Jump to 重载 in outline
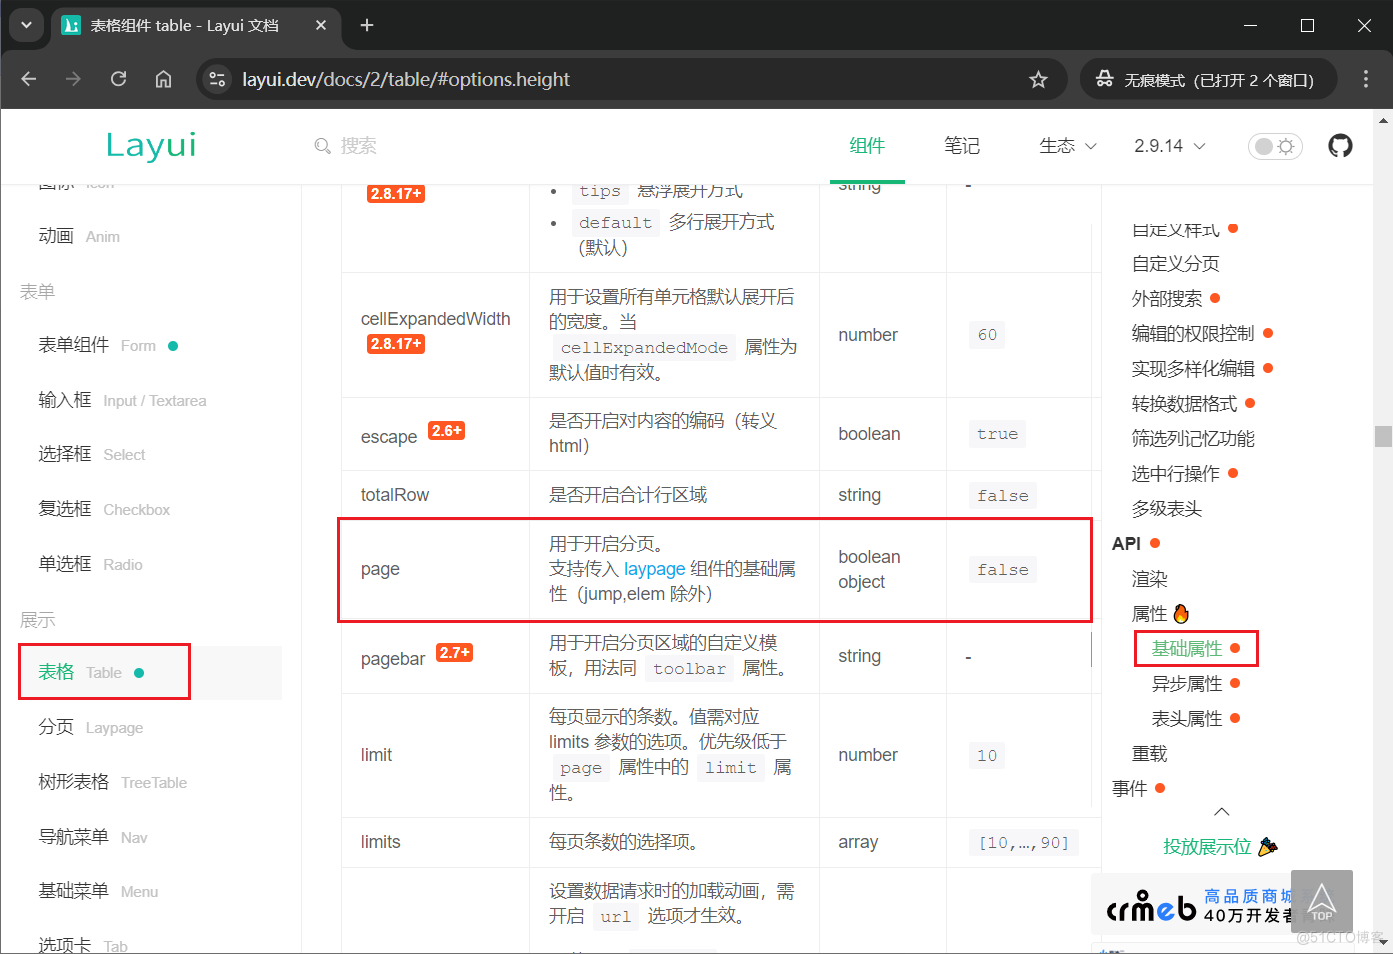Screen dimensions: 1393x954 1149,754
